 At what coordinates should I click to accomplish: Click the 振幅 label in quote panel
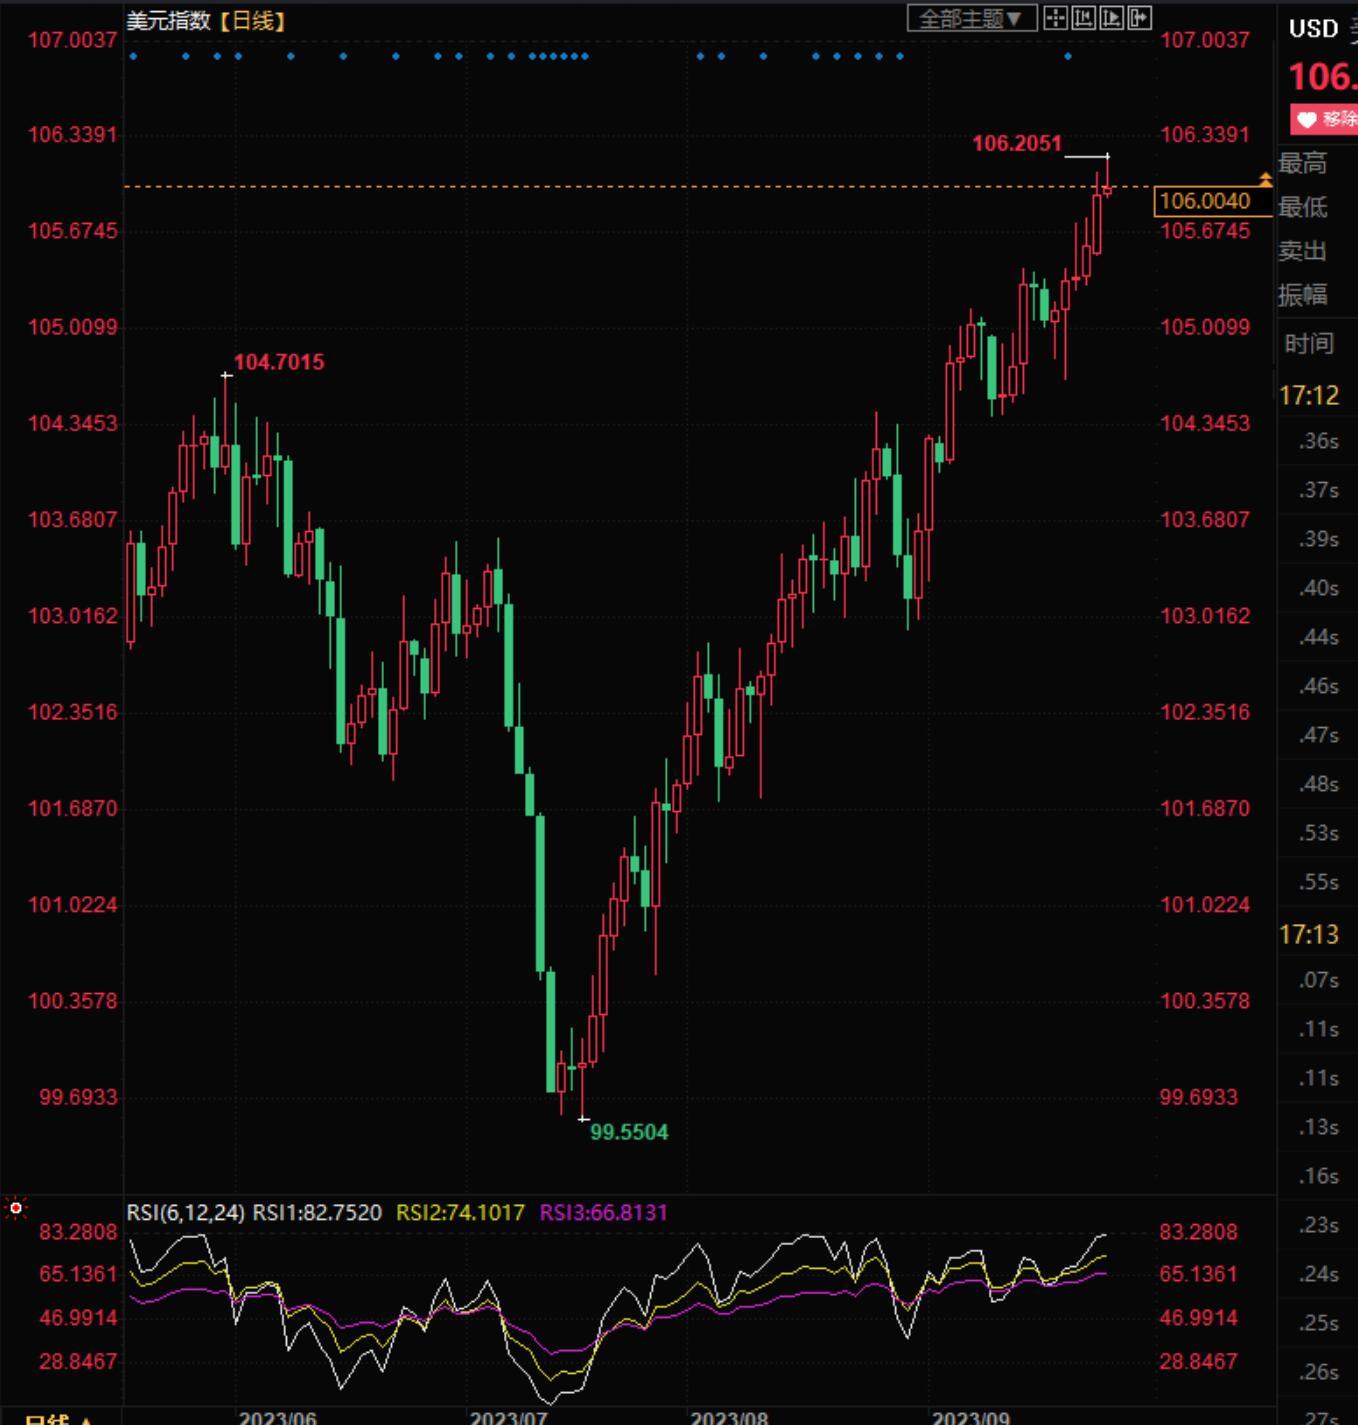pyautogui.click(x=1303, y=295)
